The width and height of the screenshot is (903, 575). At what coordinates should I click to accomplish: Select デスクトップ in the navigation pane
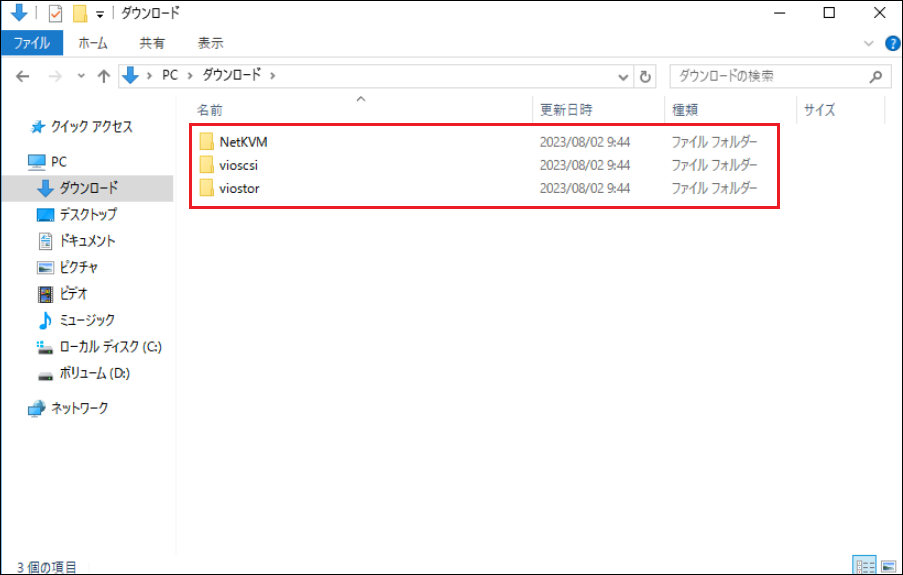[x=88, y=214]
